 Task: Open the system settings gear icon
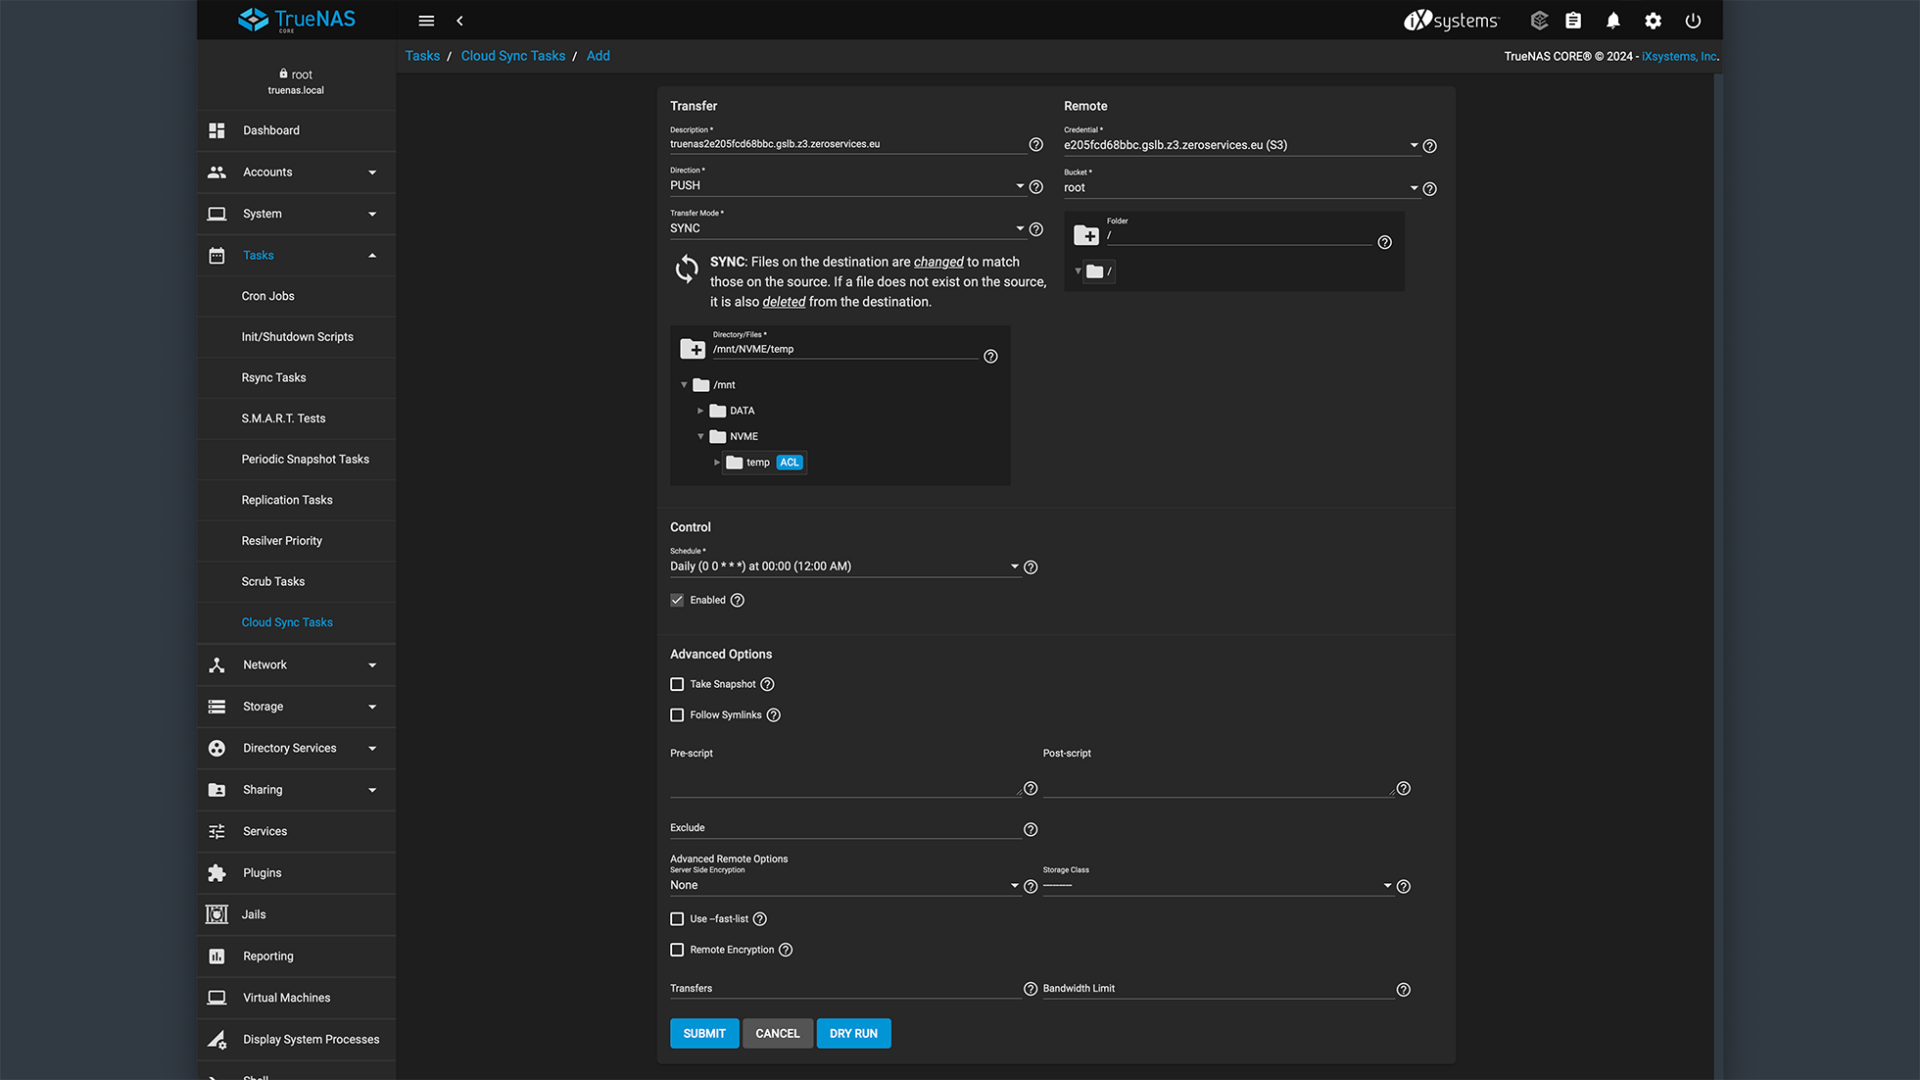(1653, 20)
